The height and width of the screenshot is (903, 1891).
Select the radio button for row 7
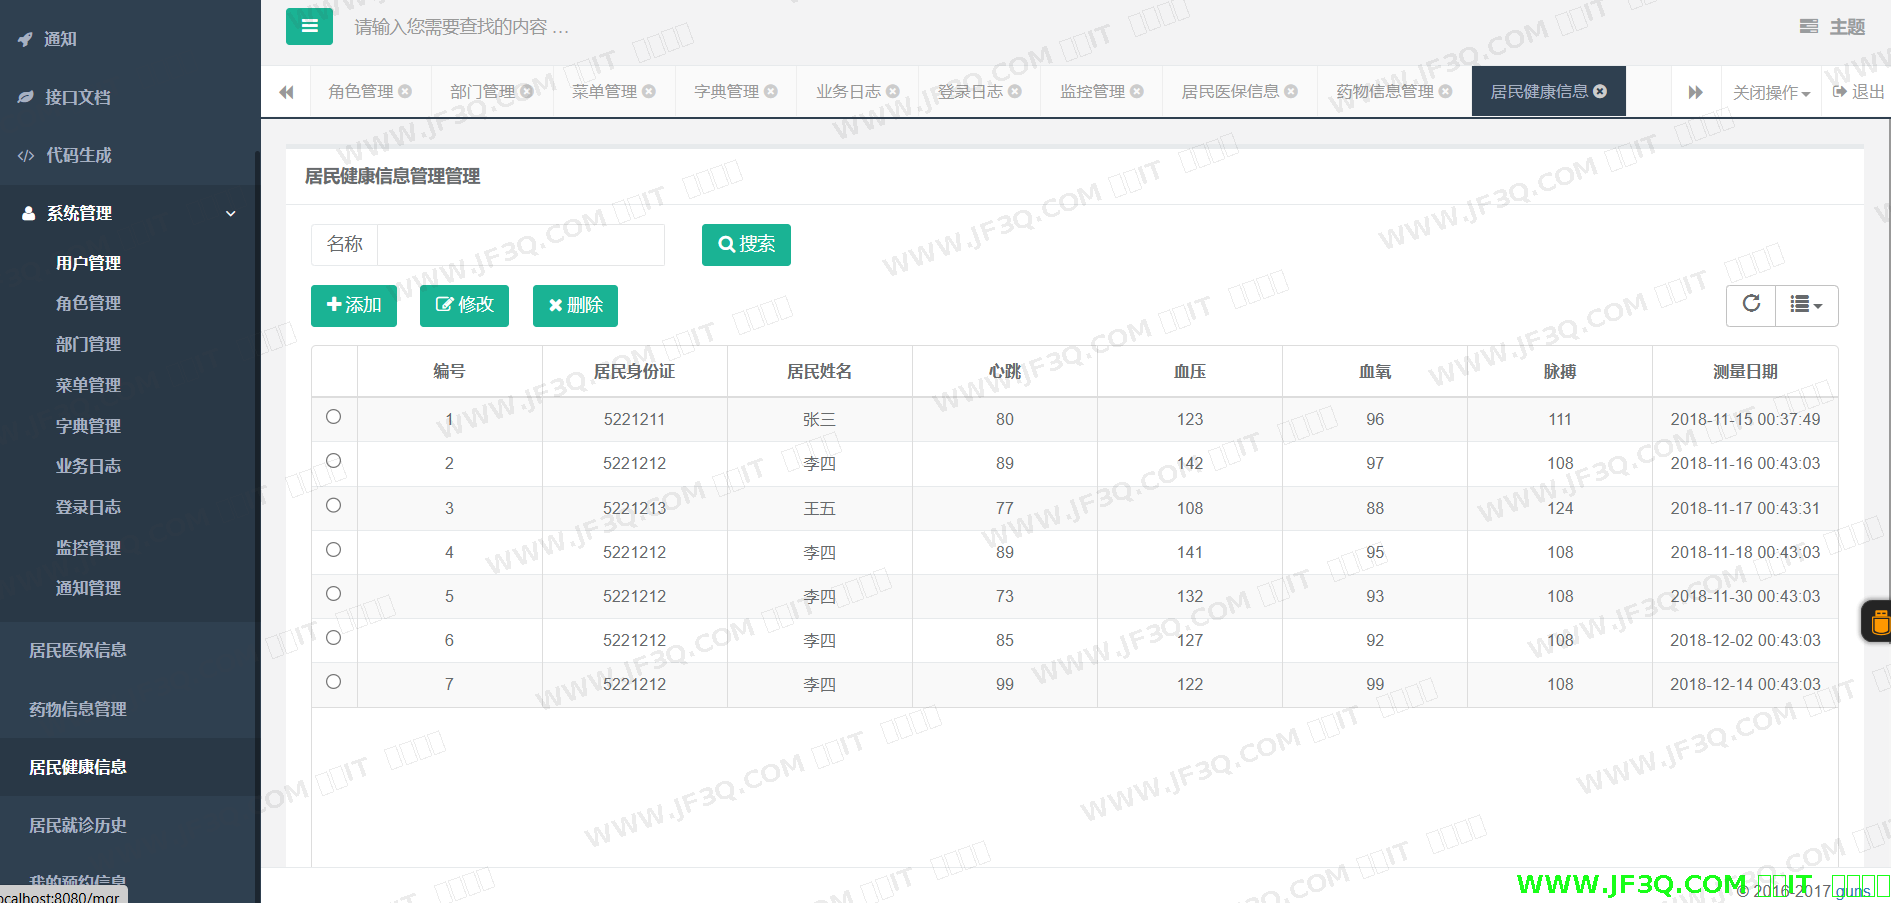coord(334,682)
